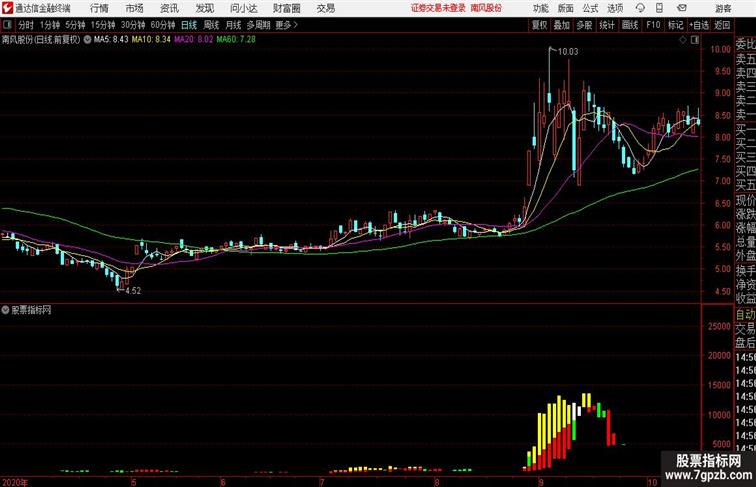Click the 现价 row in the quote panel
756x487 pixels.
tap(745, 200)
